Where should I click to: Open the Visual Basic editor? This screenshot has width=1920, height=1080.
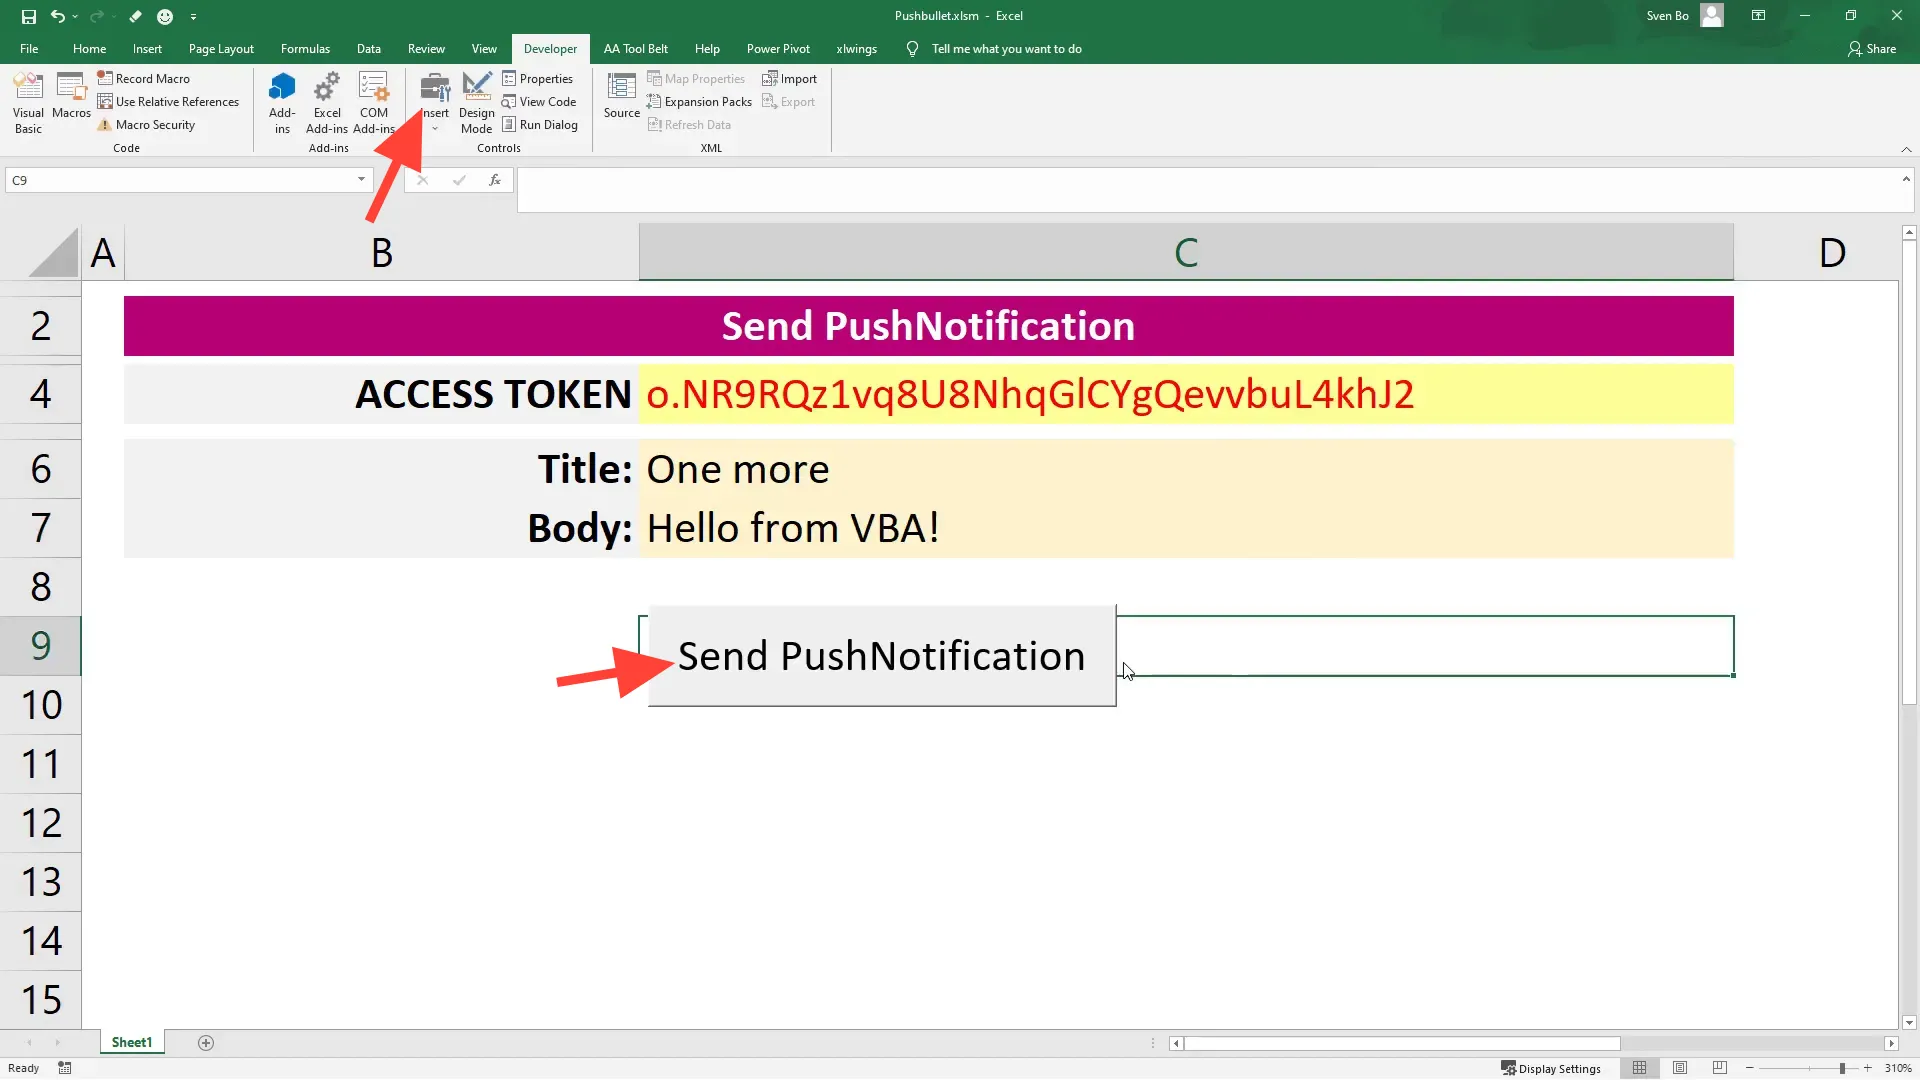point(27,100)
